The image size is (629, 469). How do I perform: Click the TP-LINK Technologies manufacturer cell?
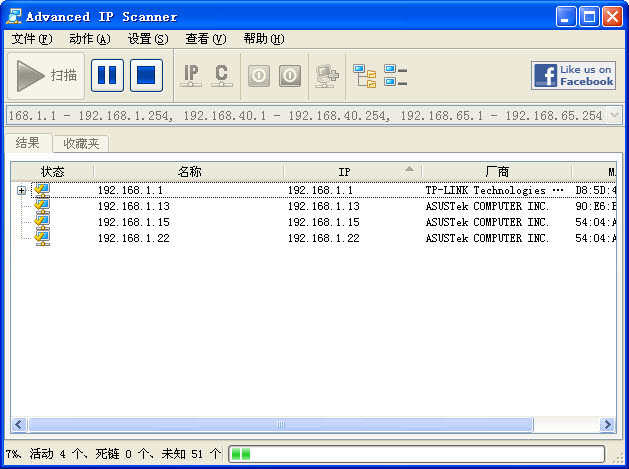coord(494,190)
